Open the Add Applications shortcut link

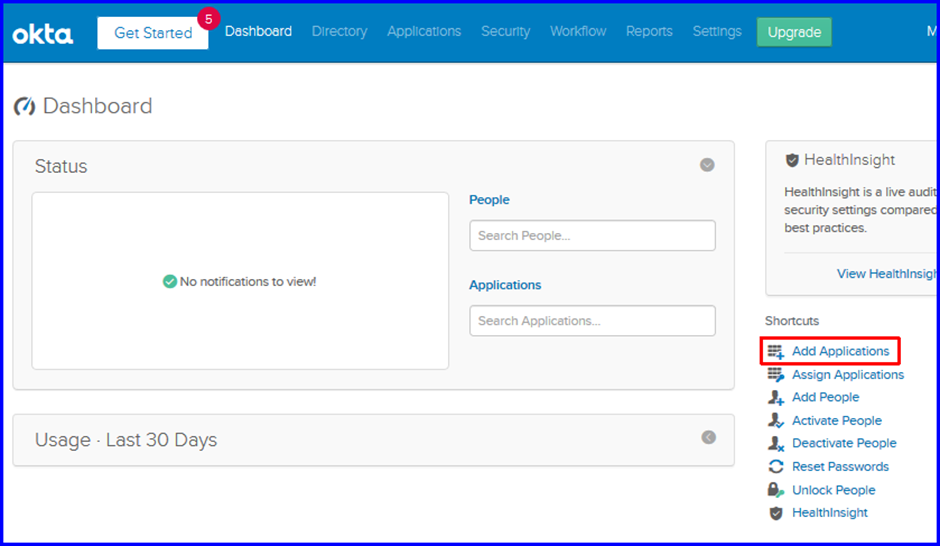(x=840, y=351)
